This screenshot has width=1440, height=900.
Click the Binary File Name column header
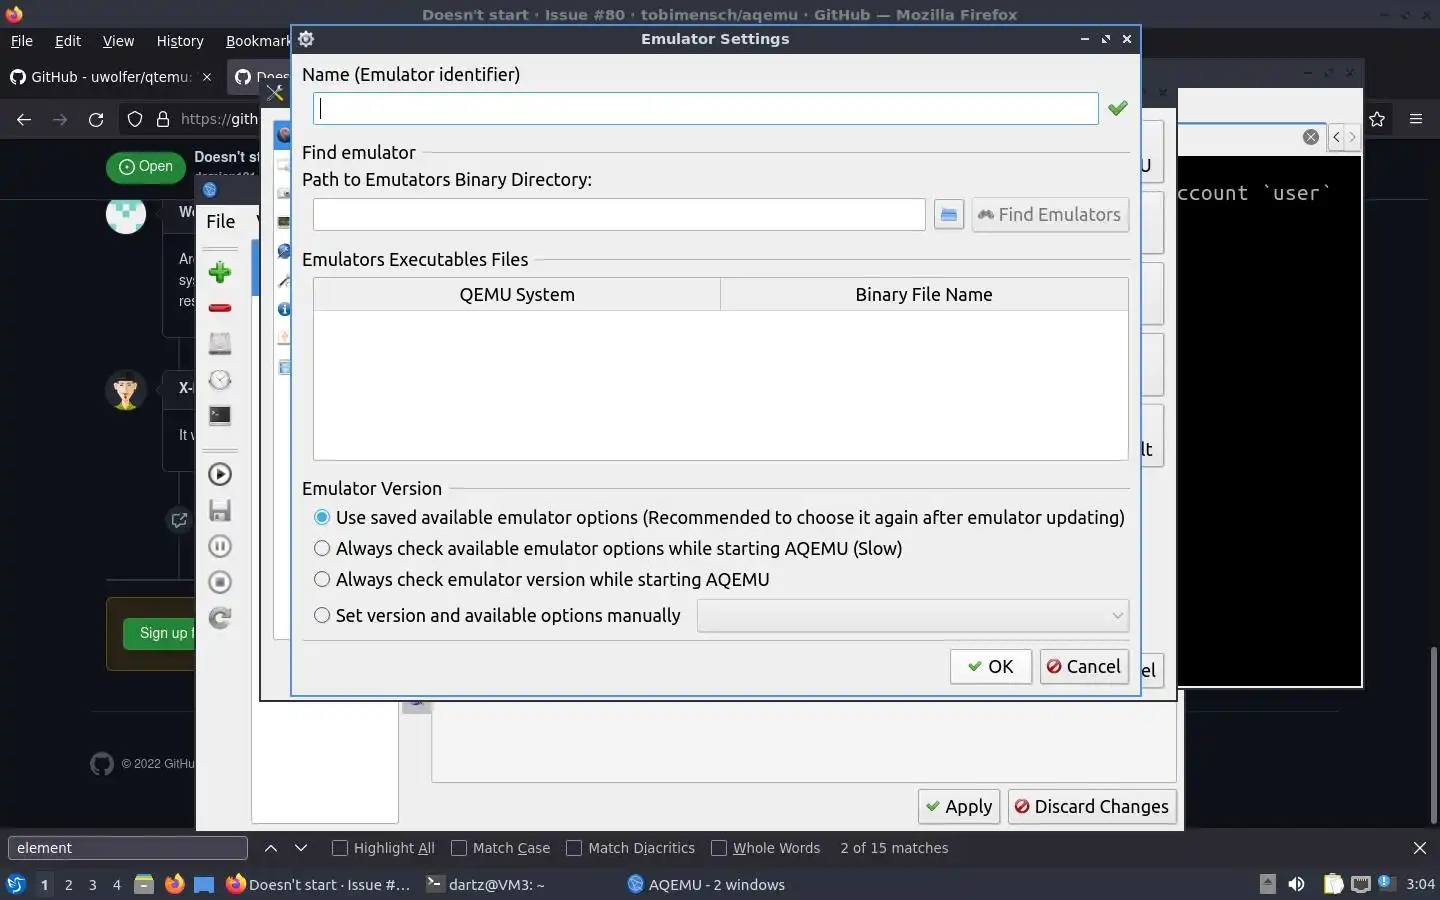924,294
